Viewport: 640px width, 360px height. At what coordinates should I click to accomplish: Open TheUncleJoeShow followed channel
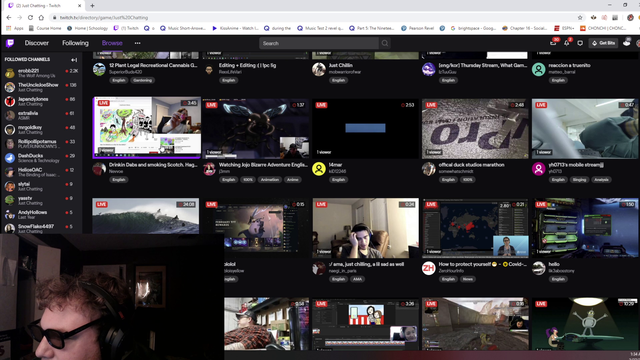[x=41, y=87]
